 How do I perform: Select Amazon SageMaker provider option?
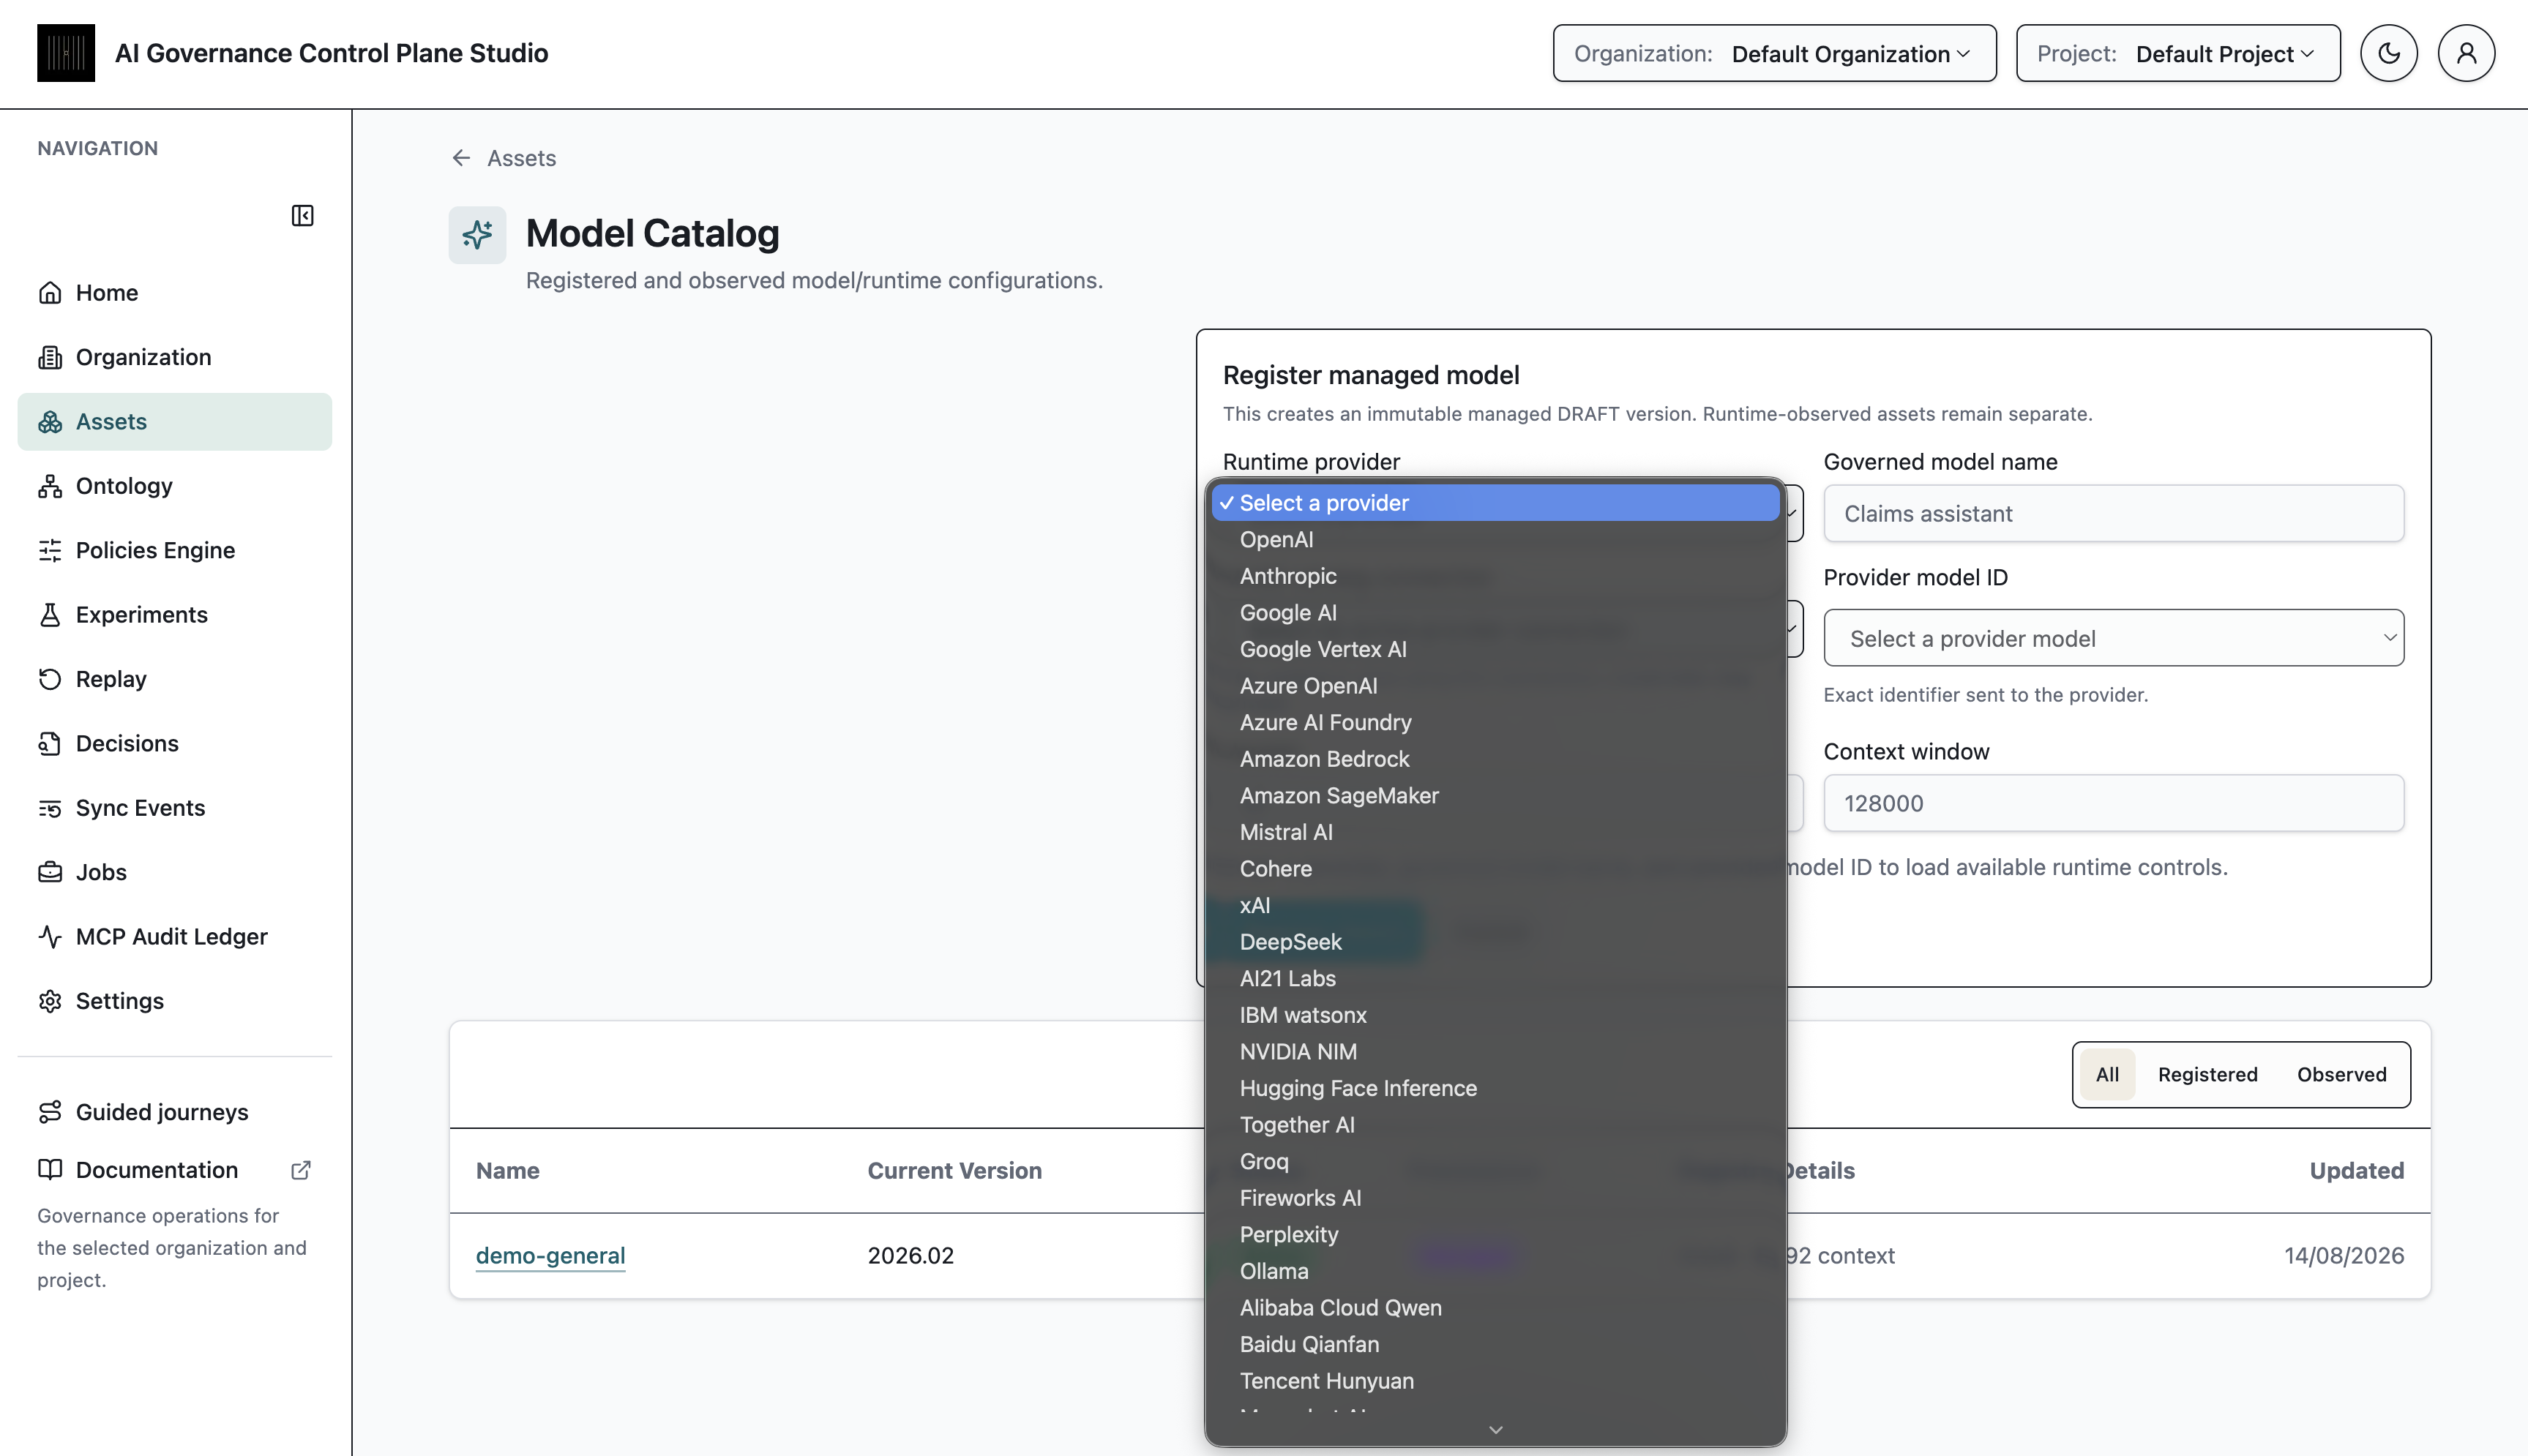point(1495,796)
